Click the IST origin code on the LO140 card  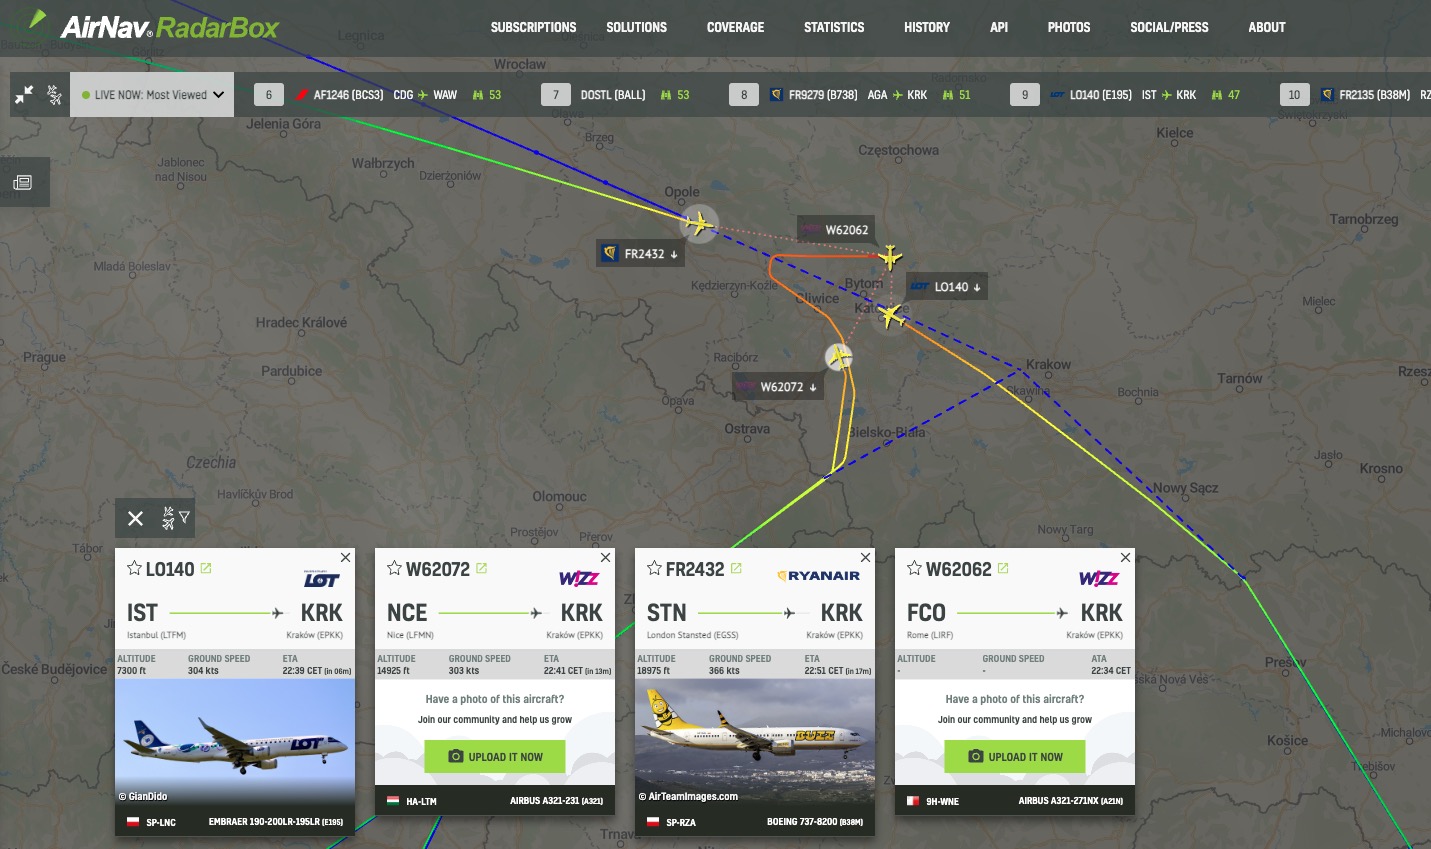click(x=142, y=613)
